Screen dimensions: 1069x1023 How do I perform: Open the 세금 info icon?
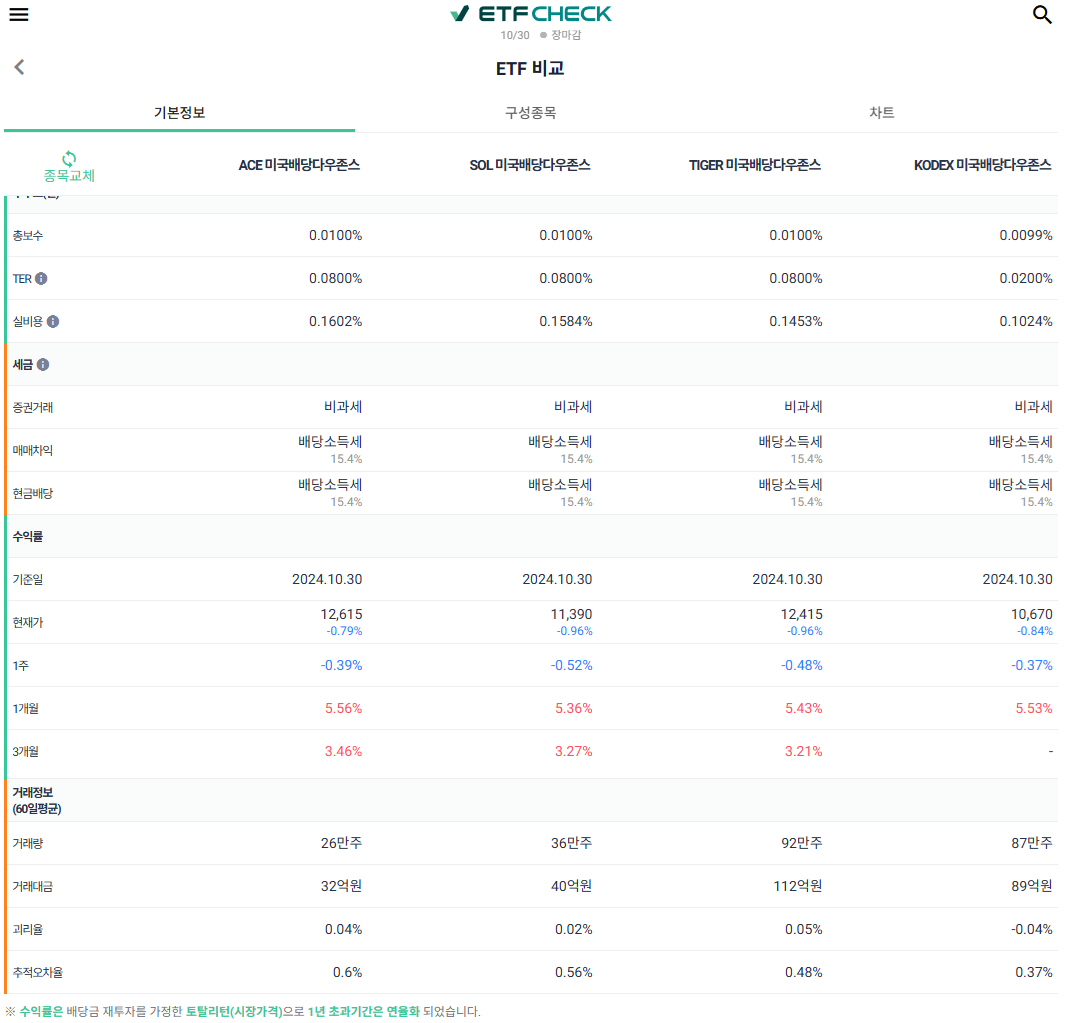coord(43,365)
